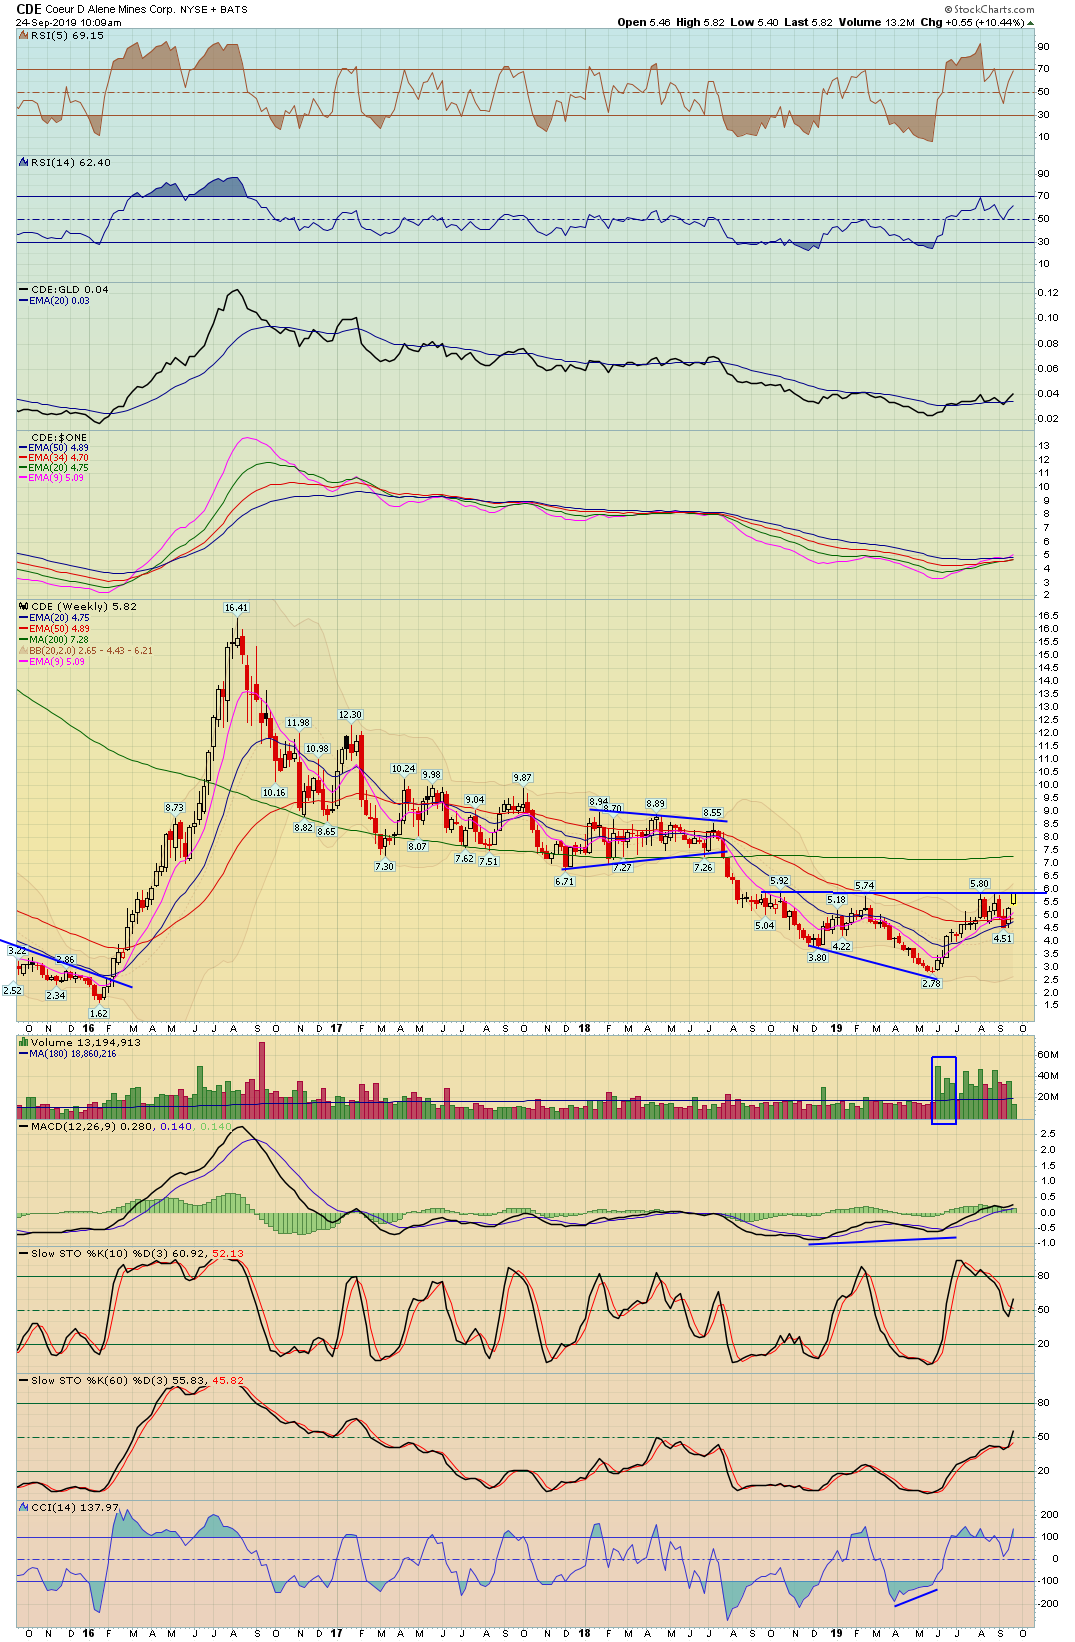Click the EMA(34) 4.70 legend entry
The image size is (1075, 1642).
click(58, 457)
